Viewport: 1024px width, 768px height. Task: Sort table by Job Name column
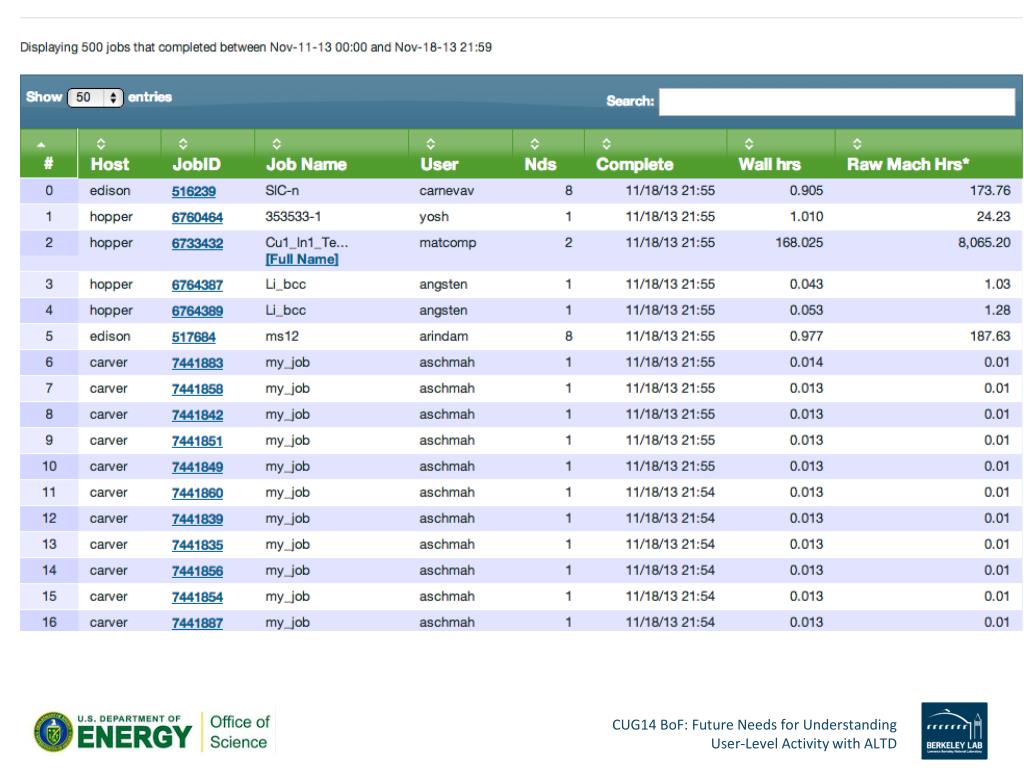tap(331, 154)
